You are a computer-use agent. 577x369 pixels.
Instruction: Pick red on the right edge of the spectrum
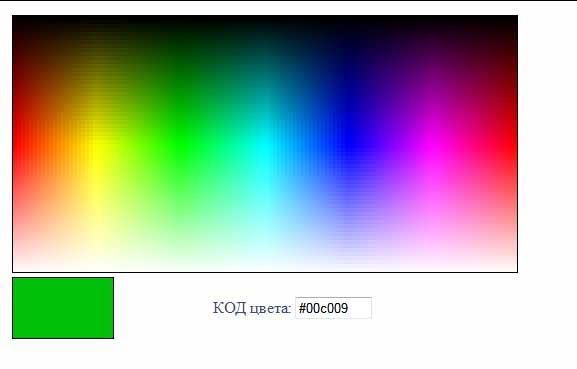[514, 147]
